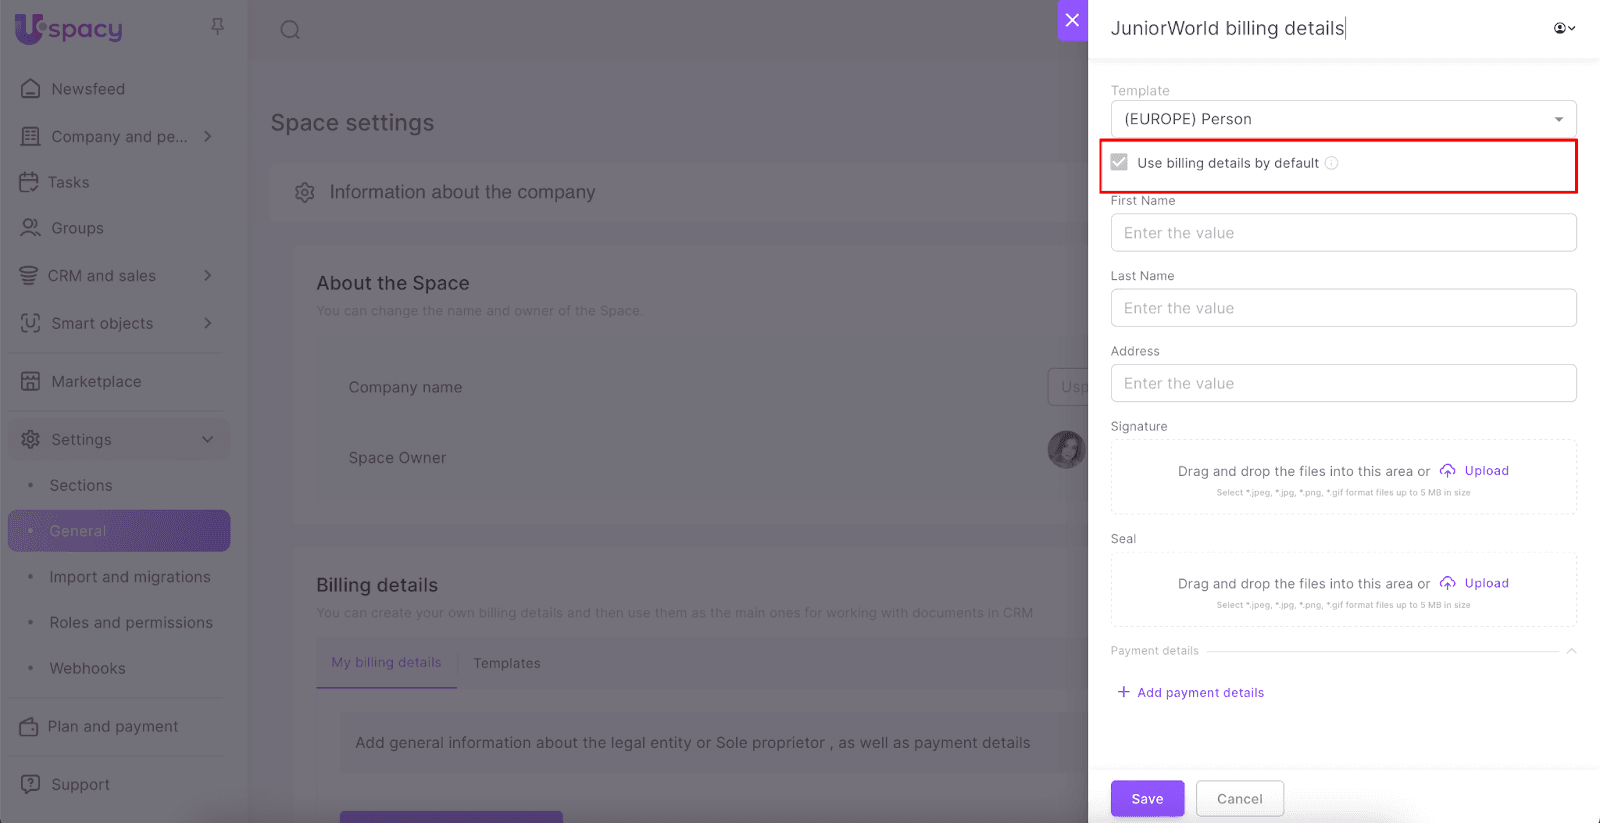Save the billing details
Viewport: 1600px width, 823px height.
coord(1147,798)
